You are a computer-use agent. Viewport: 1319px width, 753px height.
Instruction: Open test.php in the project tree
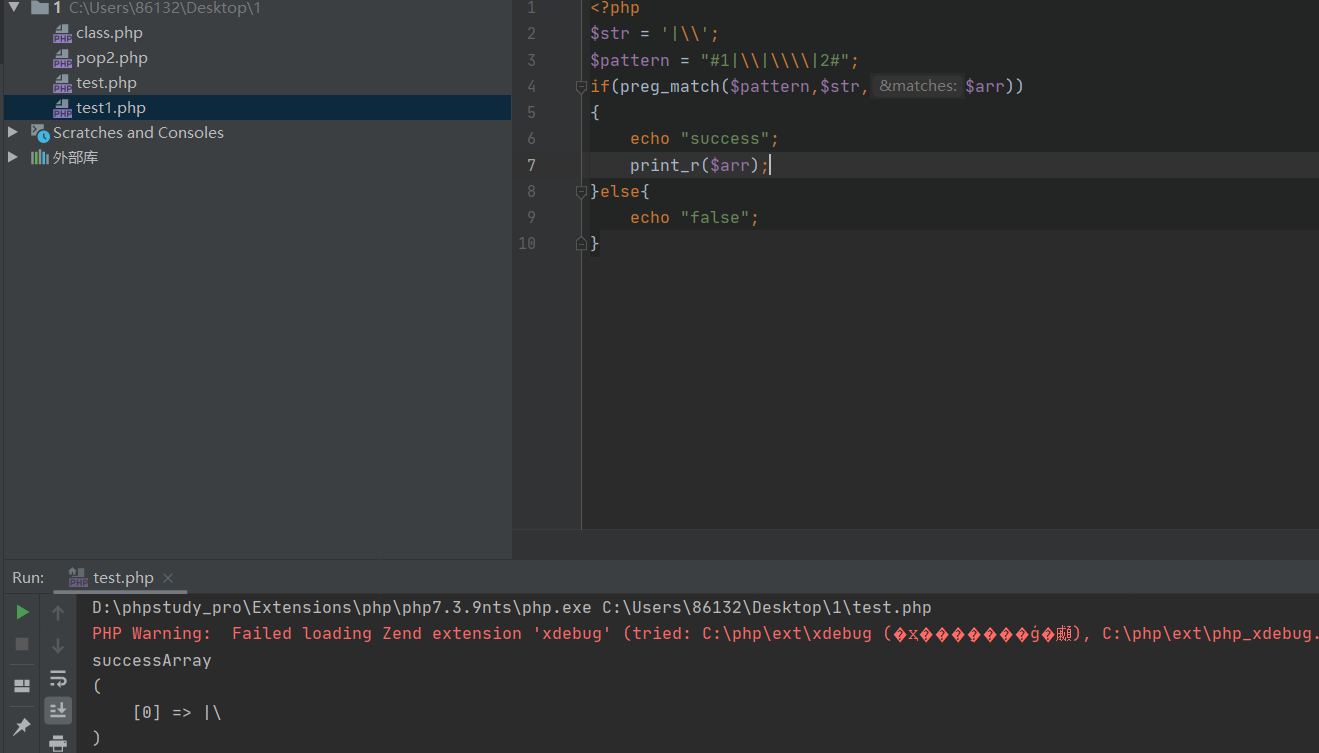[106, 83]
